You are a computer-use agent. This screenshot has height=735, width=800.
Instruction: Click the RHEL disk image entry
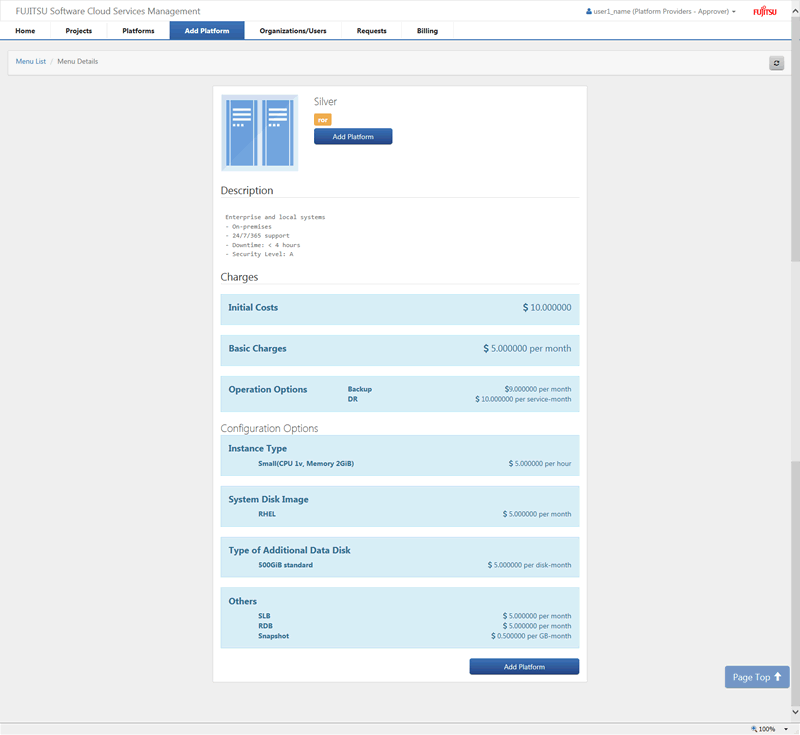click(x=267, y=514)
